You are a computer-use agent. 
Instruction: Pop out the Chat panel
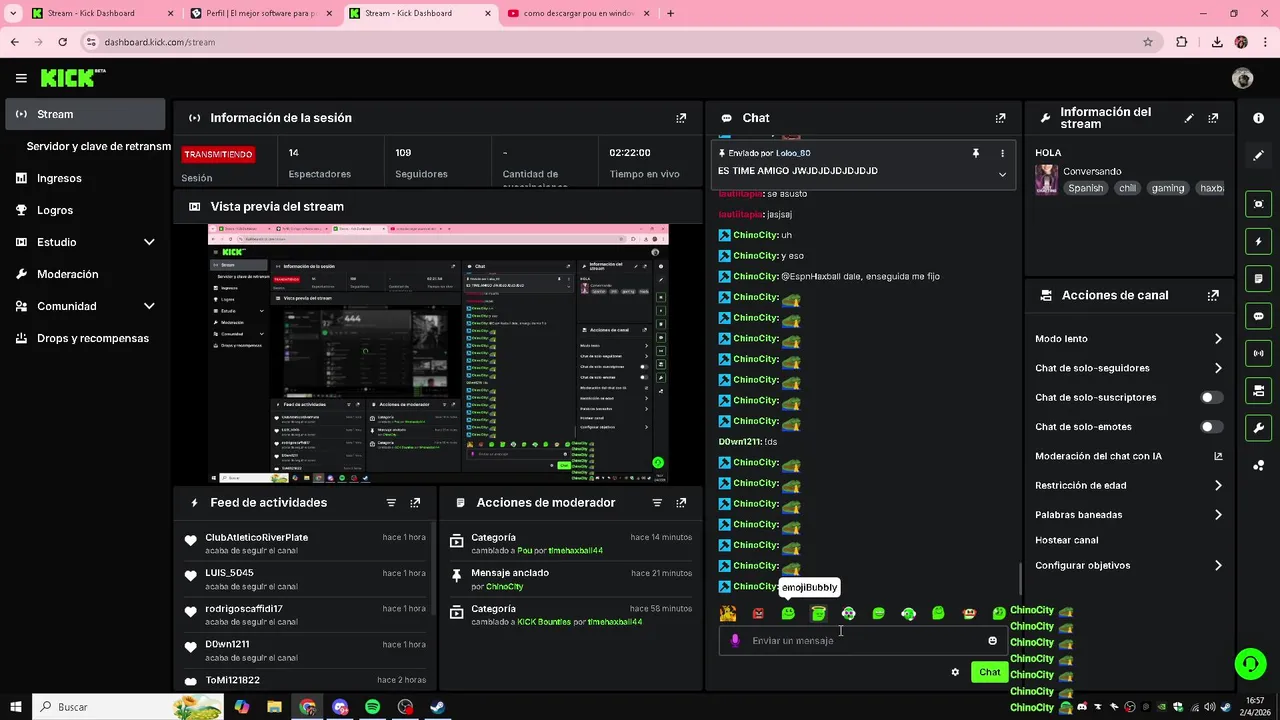tap(1000, 118)
